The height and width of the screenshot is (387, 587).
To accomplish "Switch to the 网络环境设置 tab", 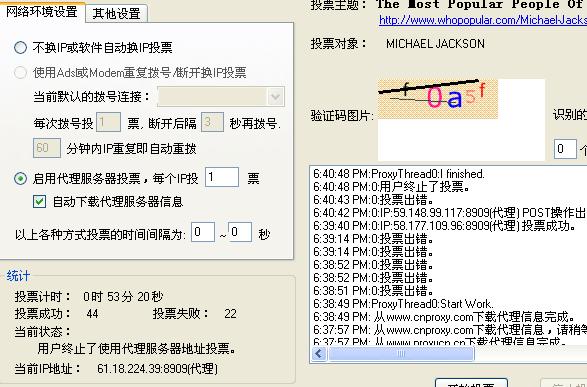I will tap(42, 12).
